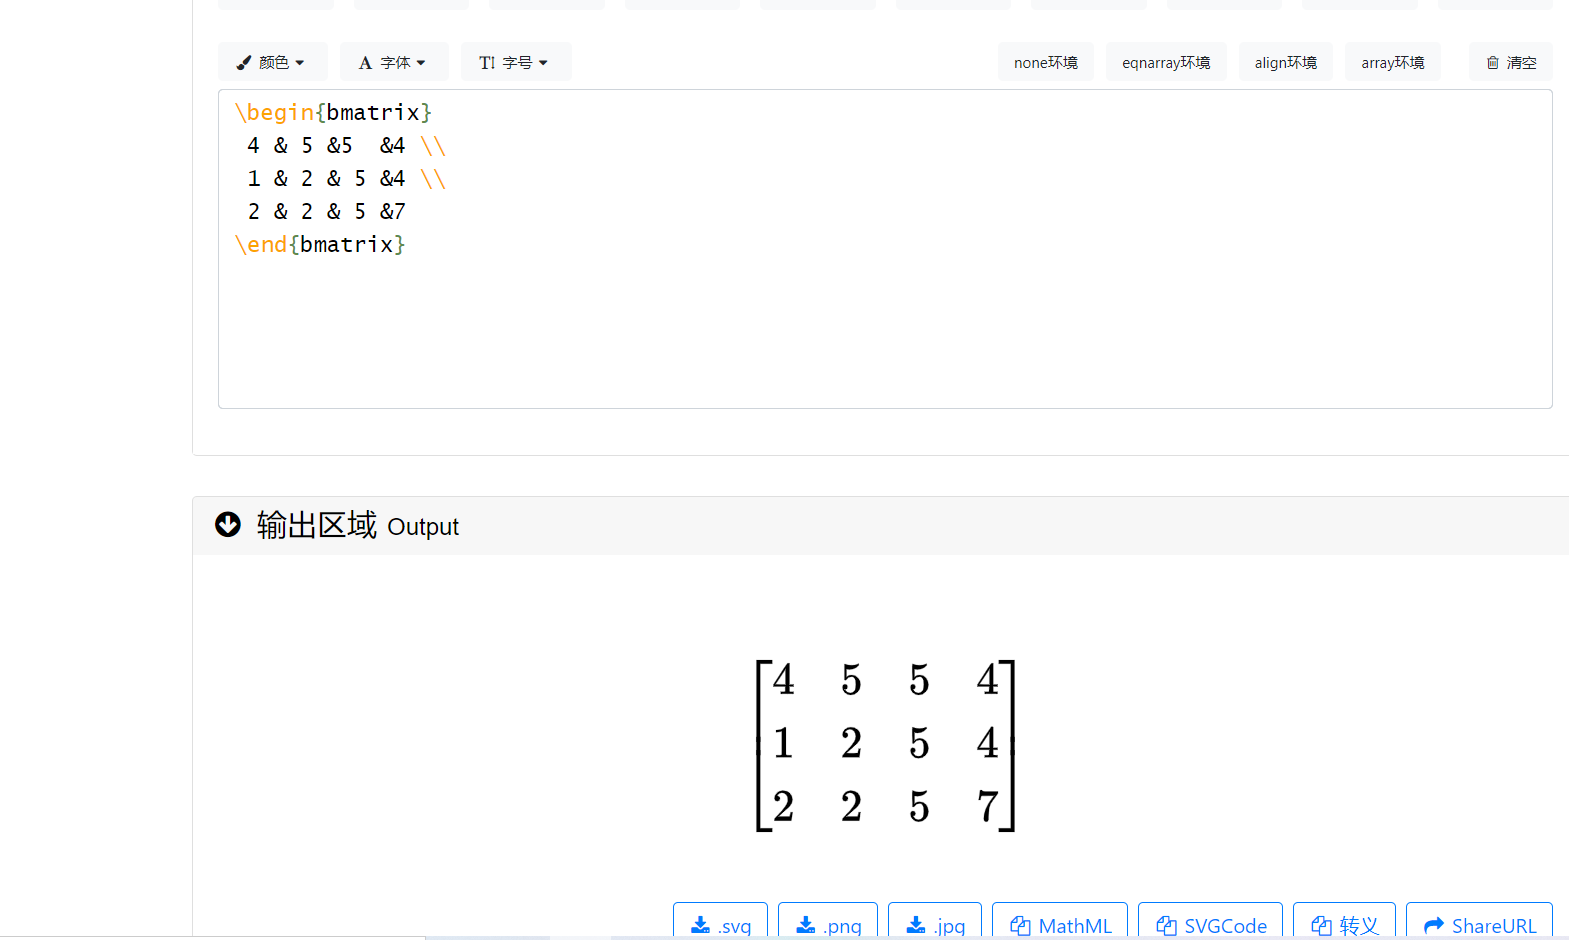
Task: Click the row '2 & 2 & 5 &7' in editor
Action: 326,211
